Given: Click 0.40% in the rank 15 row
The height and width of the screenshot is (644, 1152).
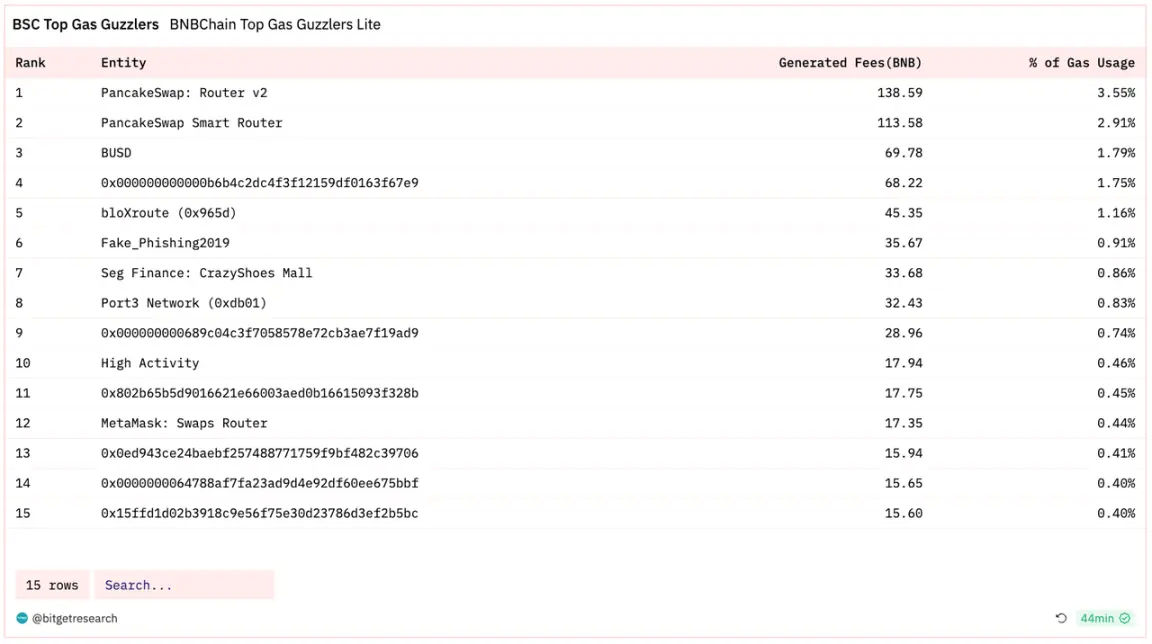Looking at the screenshot, I should click(1116, 514).
